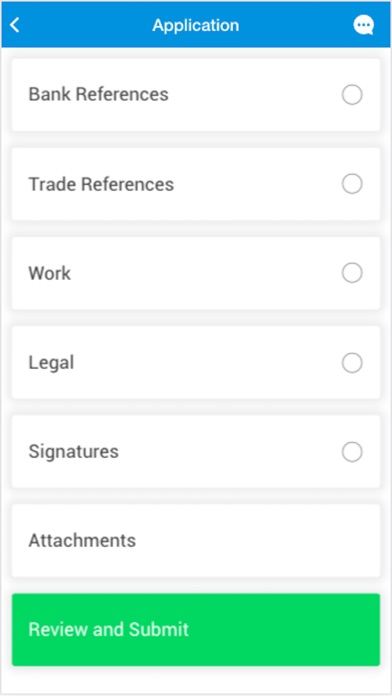
Task: Expand the Legal section card
Action: click(196, 363)
